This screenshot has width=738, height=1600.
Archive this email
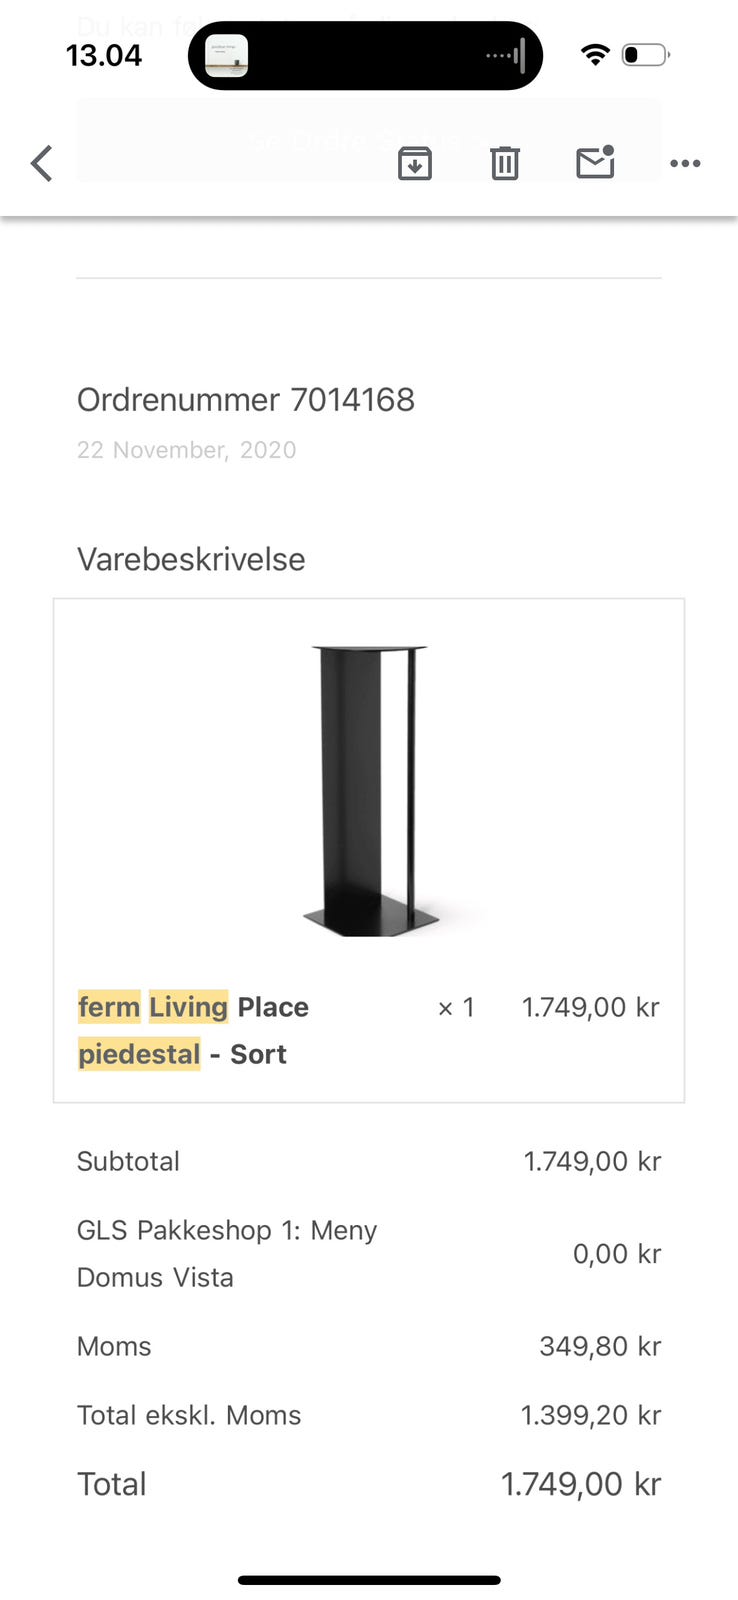click(x=415, y=162)
